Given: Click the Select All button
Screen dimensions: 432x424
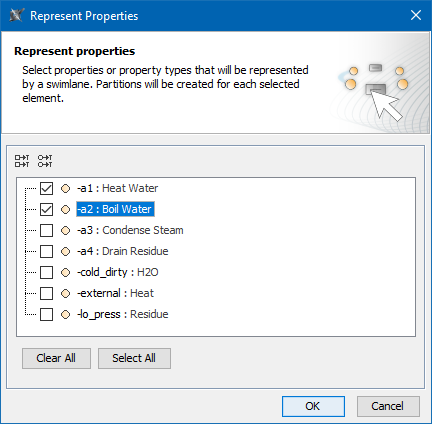Looking at the screenshot, I should pyautogui.click(x=134, y=358).
